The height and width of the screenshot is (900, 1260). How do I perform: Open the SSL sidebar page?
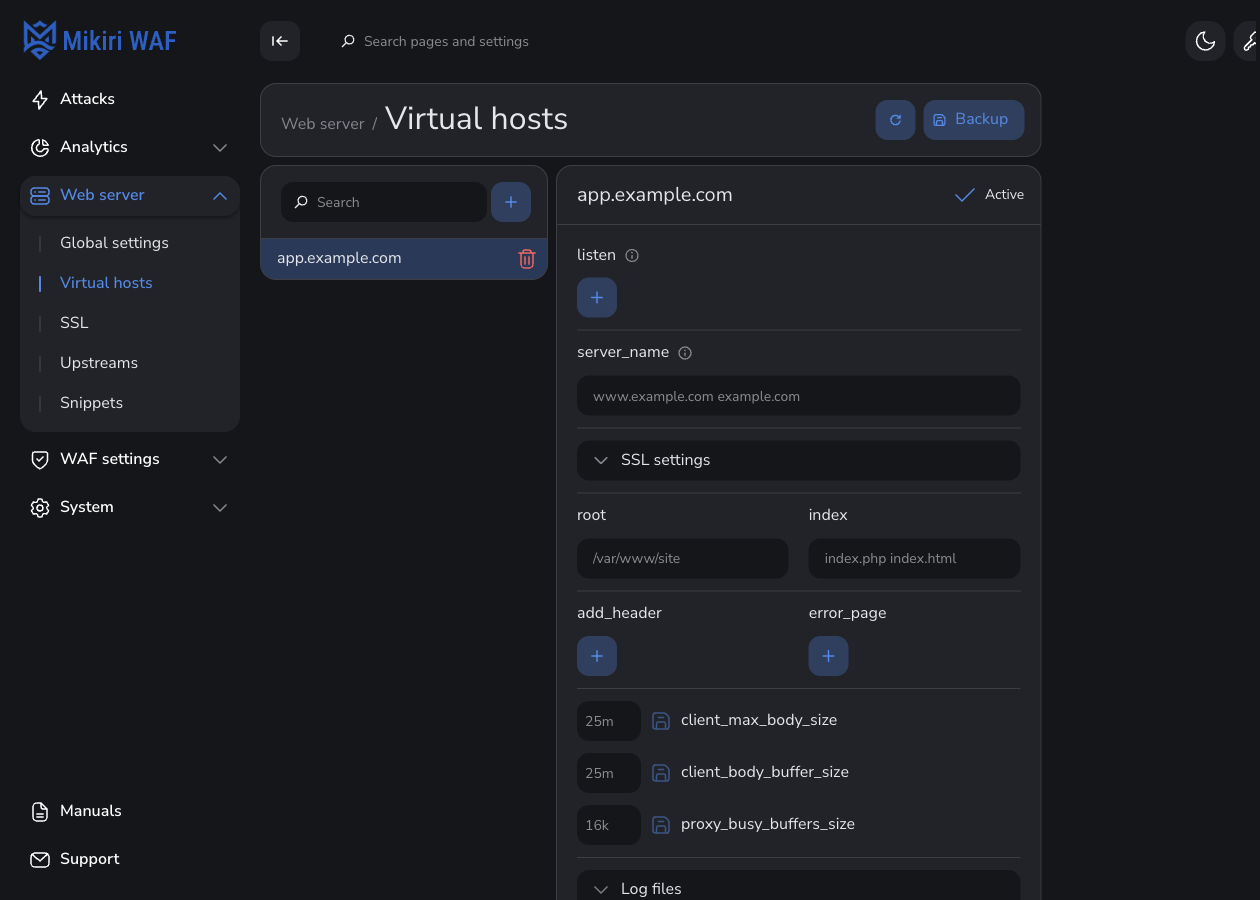(x=74, y=323)
